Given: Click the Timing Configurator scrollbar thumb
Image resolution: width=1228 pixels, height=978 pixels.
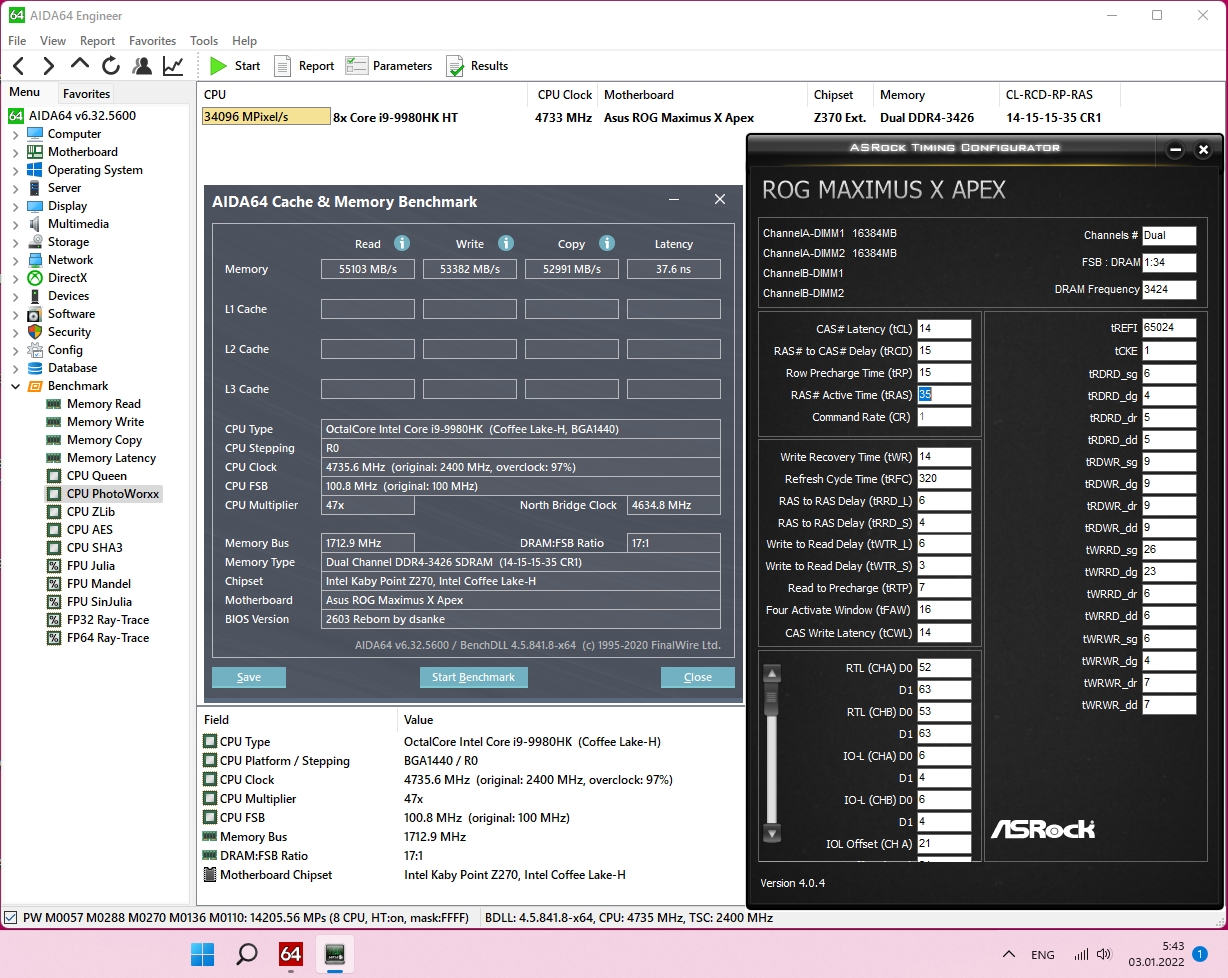Looking at the screenshot, I should coord(771,698).
